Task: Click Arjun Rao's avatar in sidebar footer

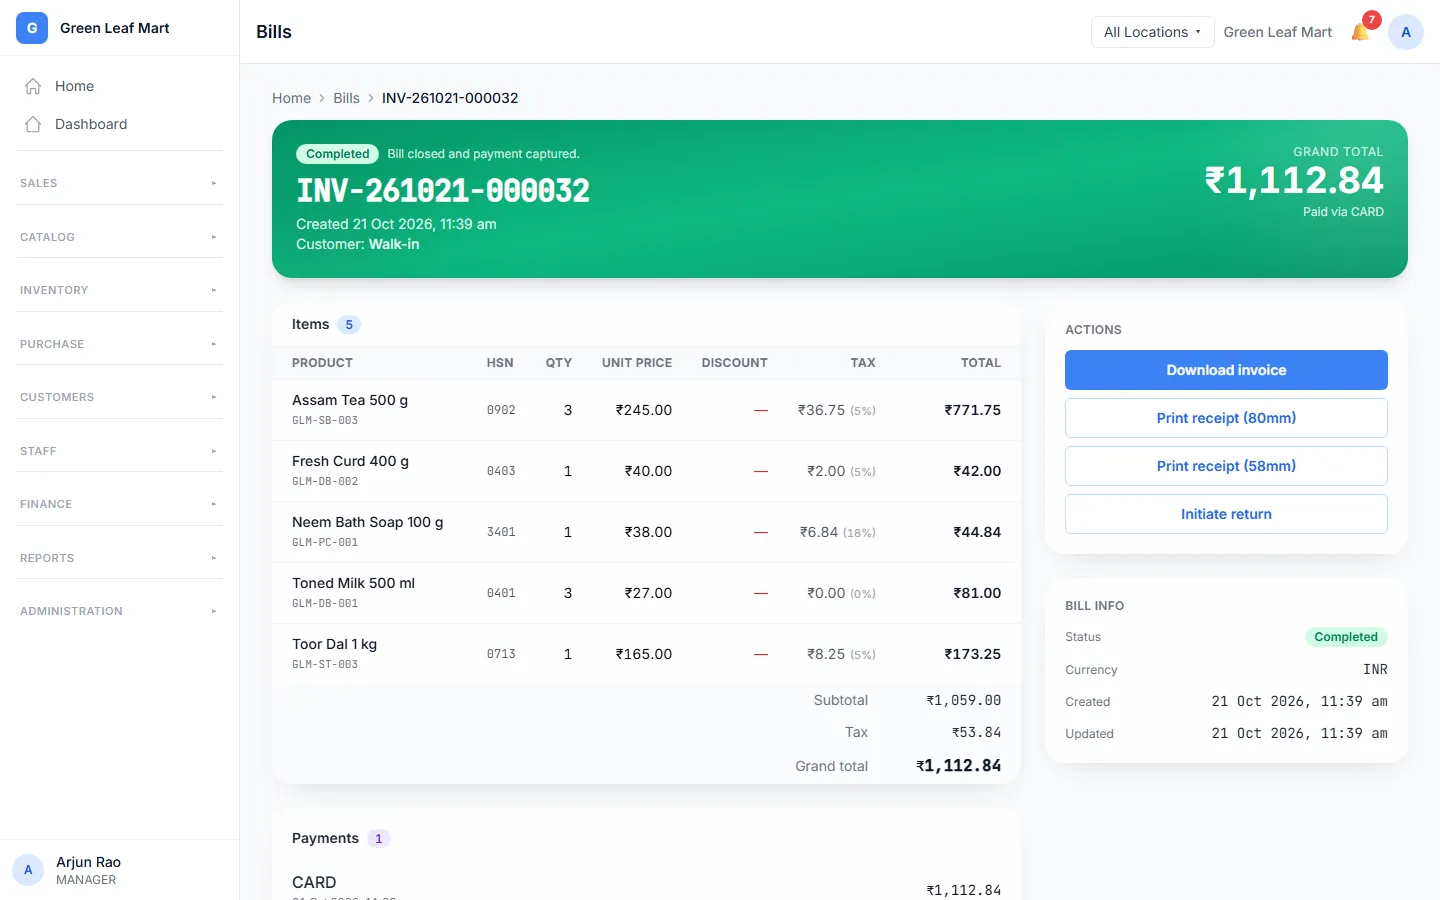Action: (28, 870)
